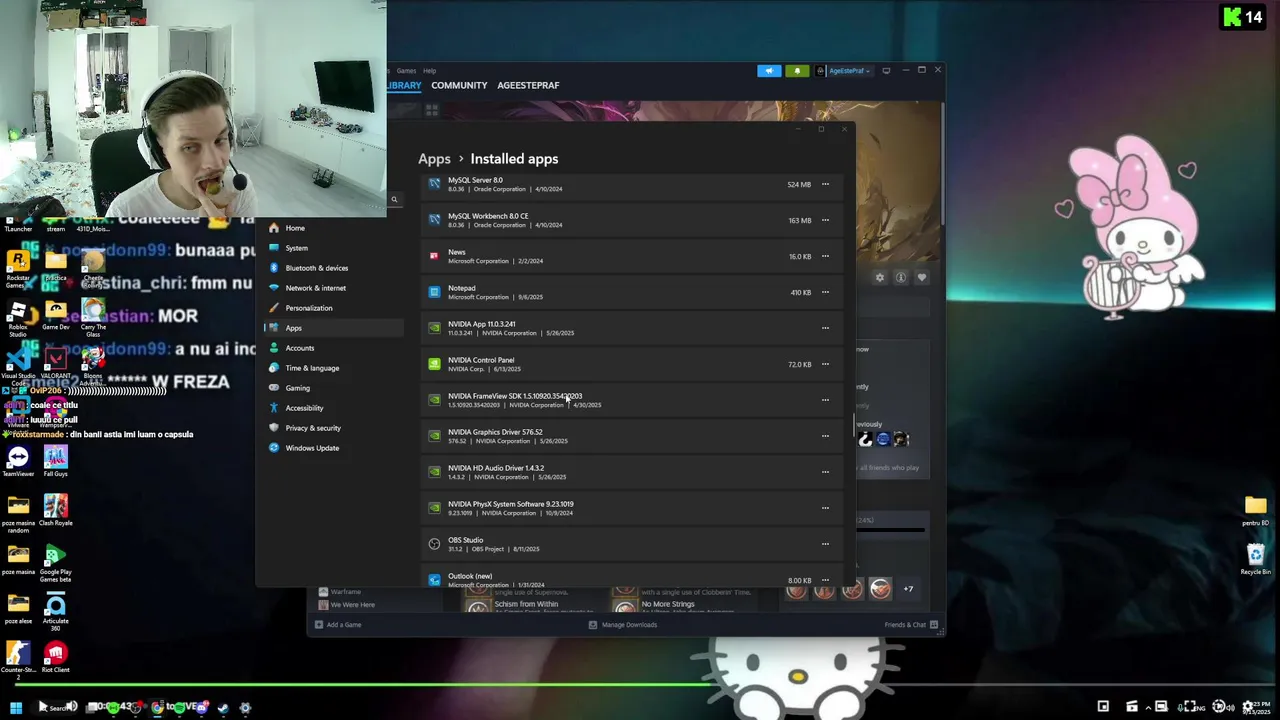Open Recycle Bin on desktop
This screenshot has height=720, width=1280.
tap(1256, 559)
